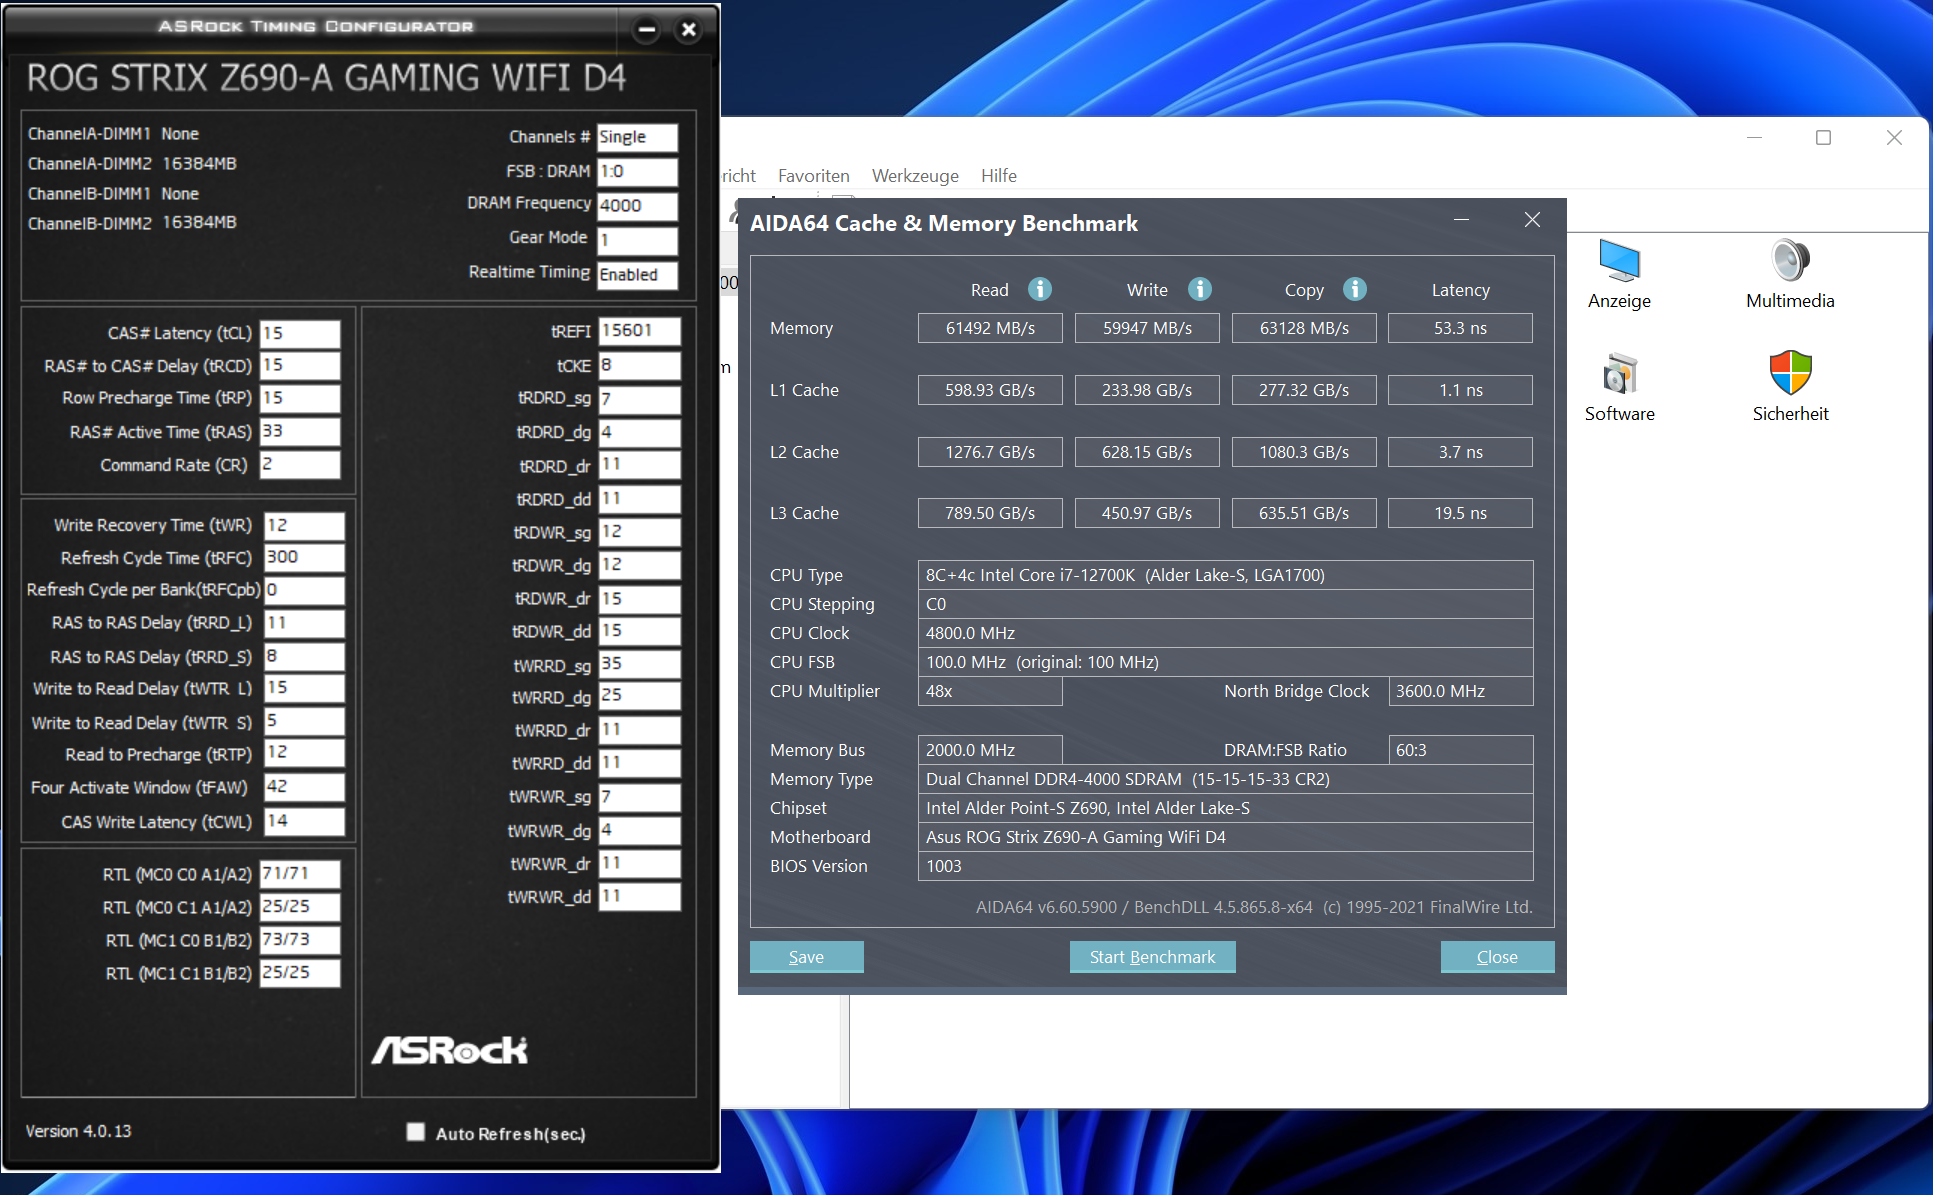Image resolution: width=1933 pixels, height=1195 pixels.
Task: Click the DRAM Frequency field showing 4000
Action: coord(637,205)
